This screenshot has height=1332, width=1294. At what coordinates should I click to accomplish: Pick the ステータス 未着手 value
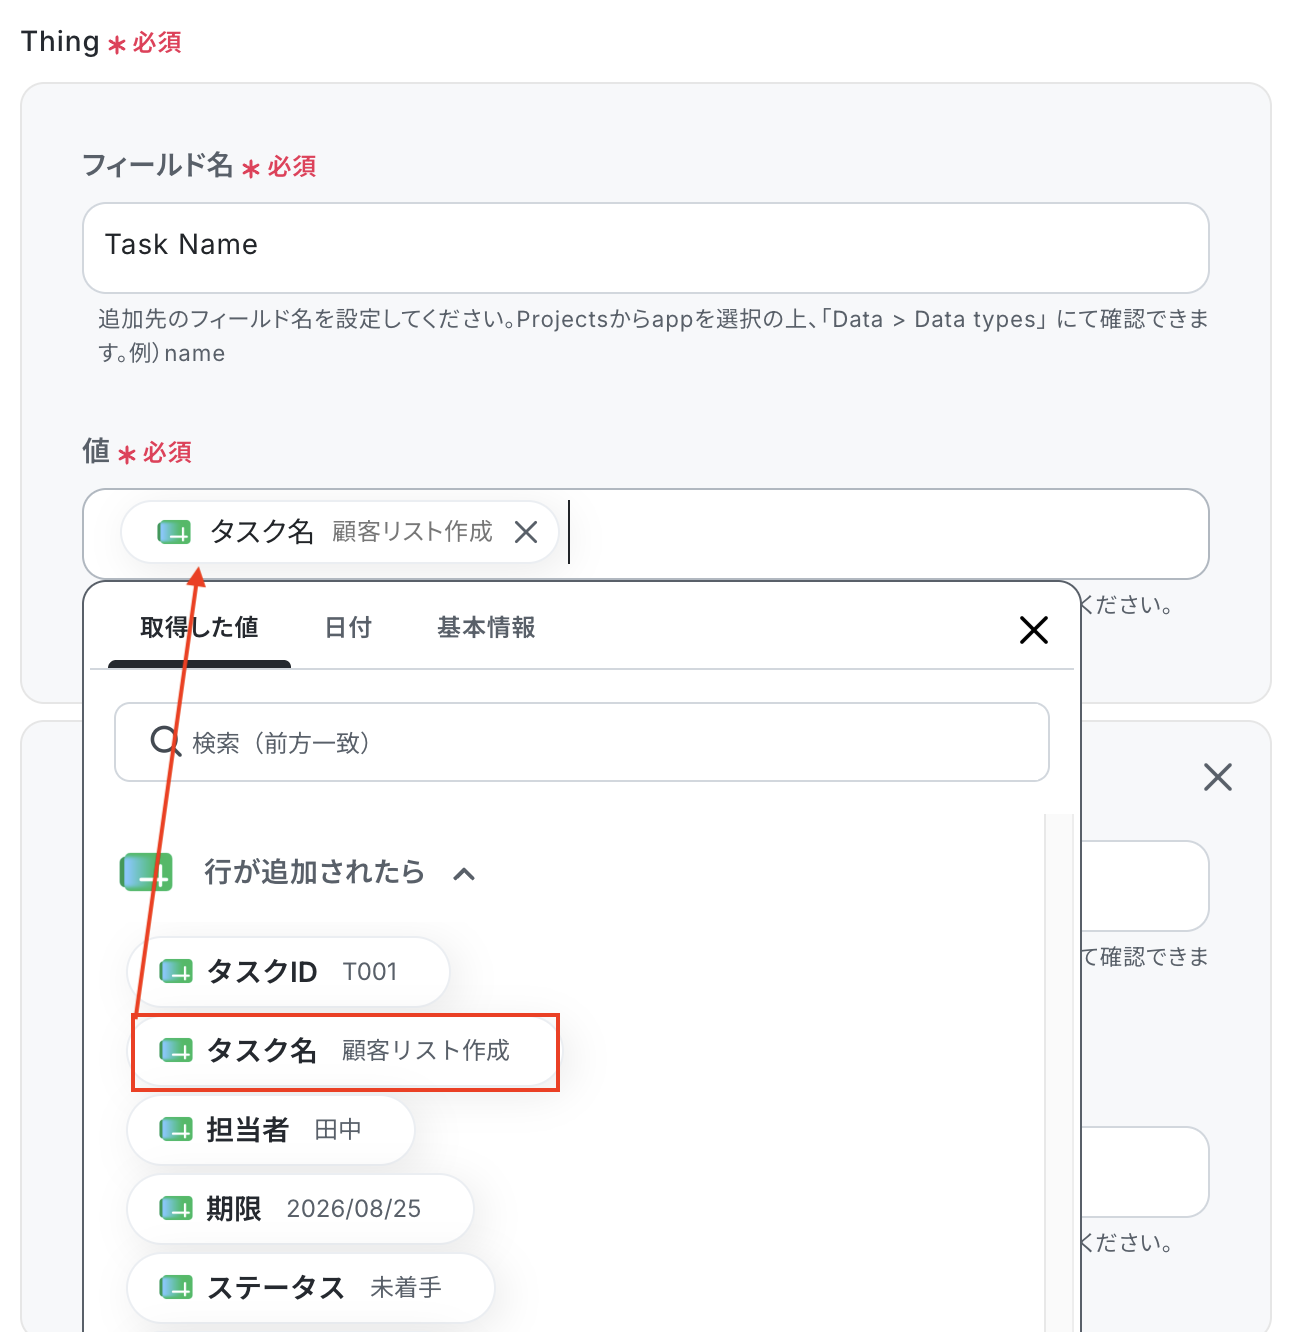[x=311, y=1288]
